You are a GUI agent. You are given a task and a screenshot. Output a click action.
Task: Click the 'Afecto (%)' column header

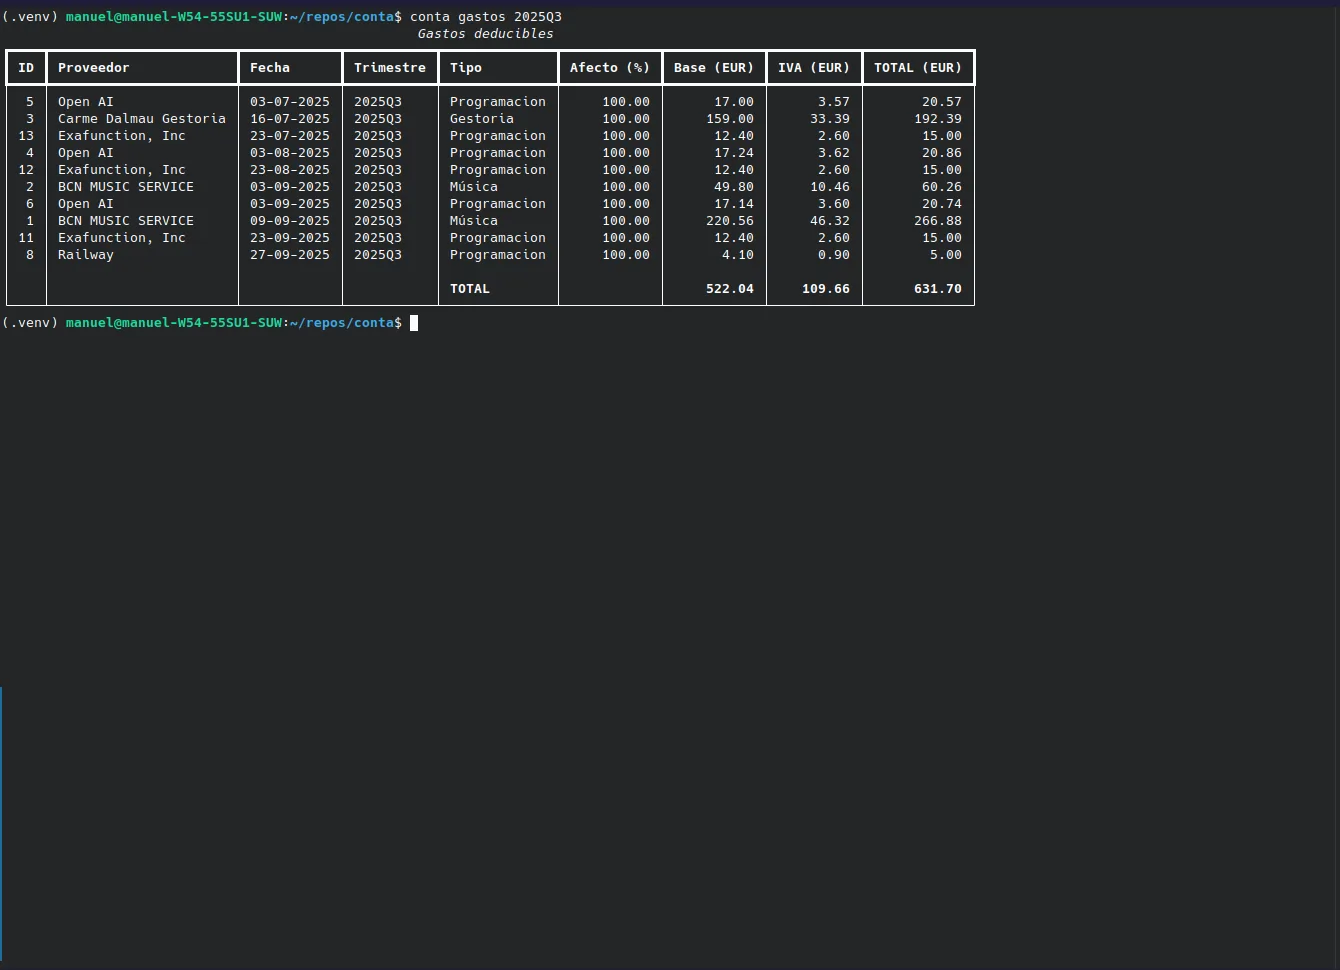tap(610, 68)
